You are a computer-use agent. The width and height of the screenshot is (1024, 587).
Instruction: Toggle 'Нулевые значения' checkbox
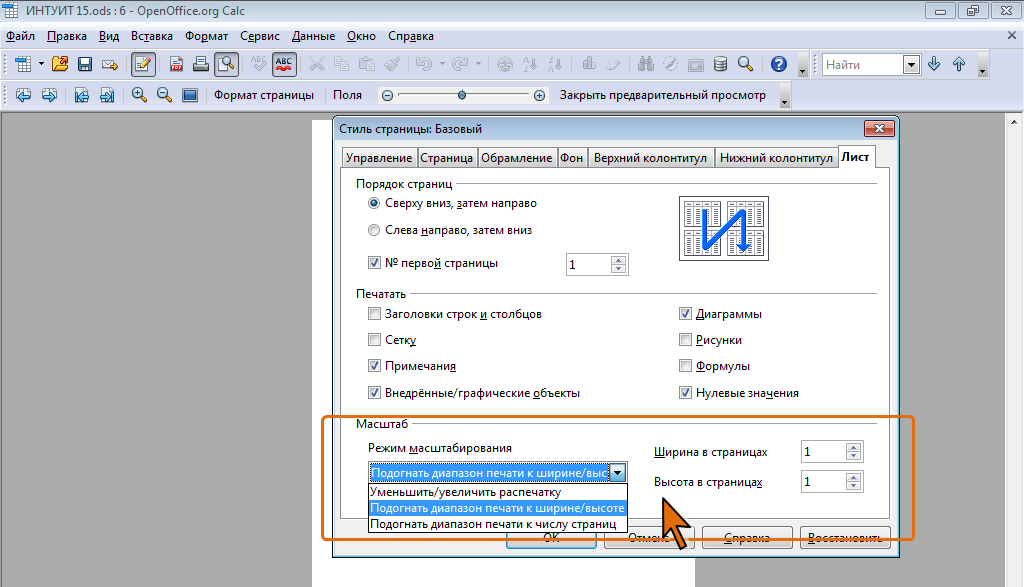pos(685,392)
